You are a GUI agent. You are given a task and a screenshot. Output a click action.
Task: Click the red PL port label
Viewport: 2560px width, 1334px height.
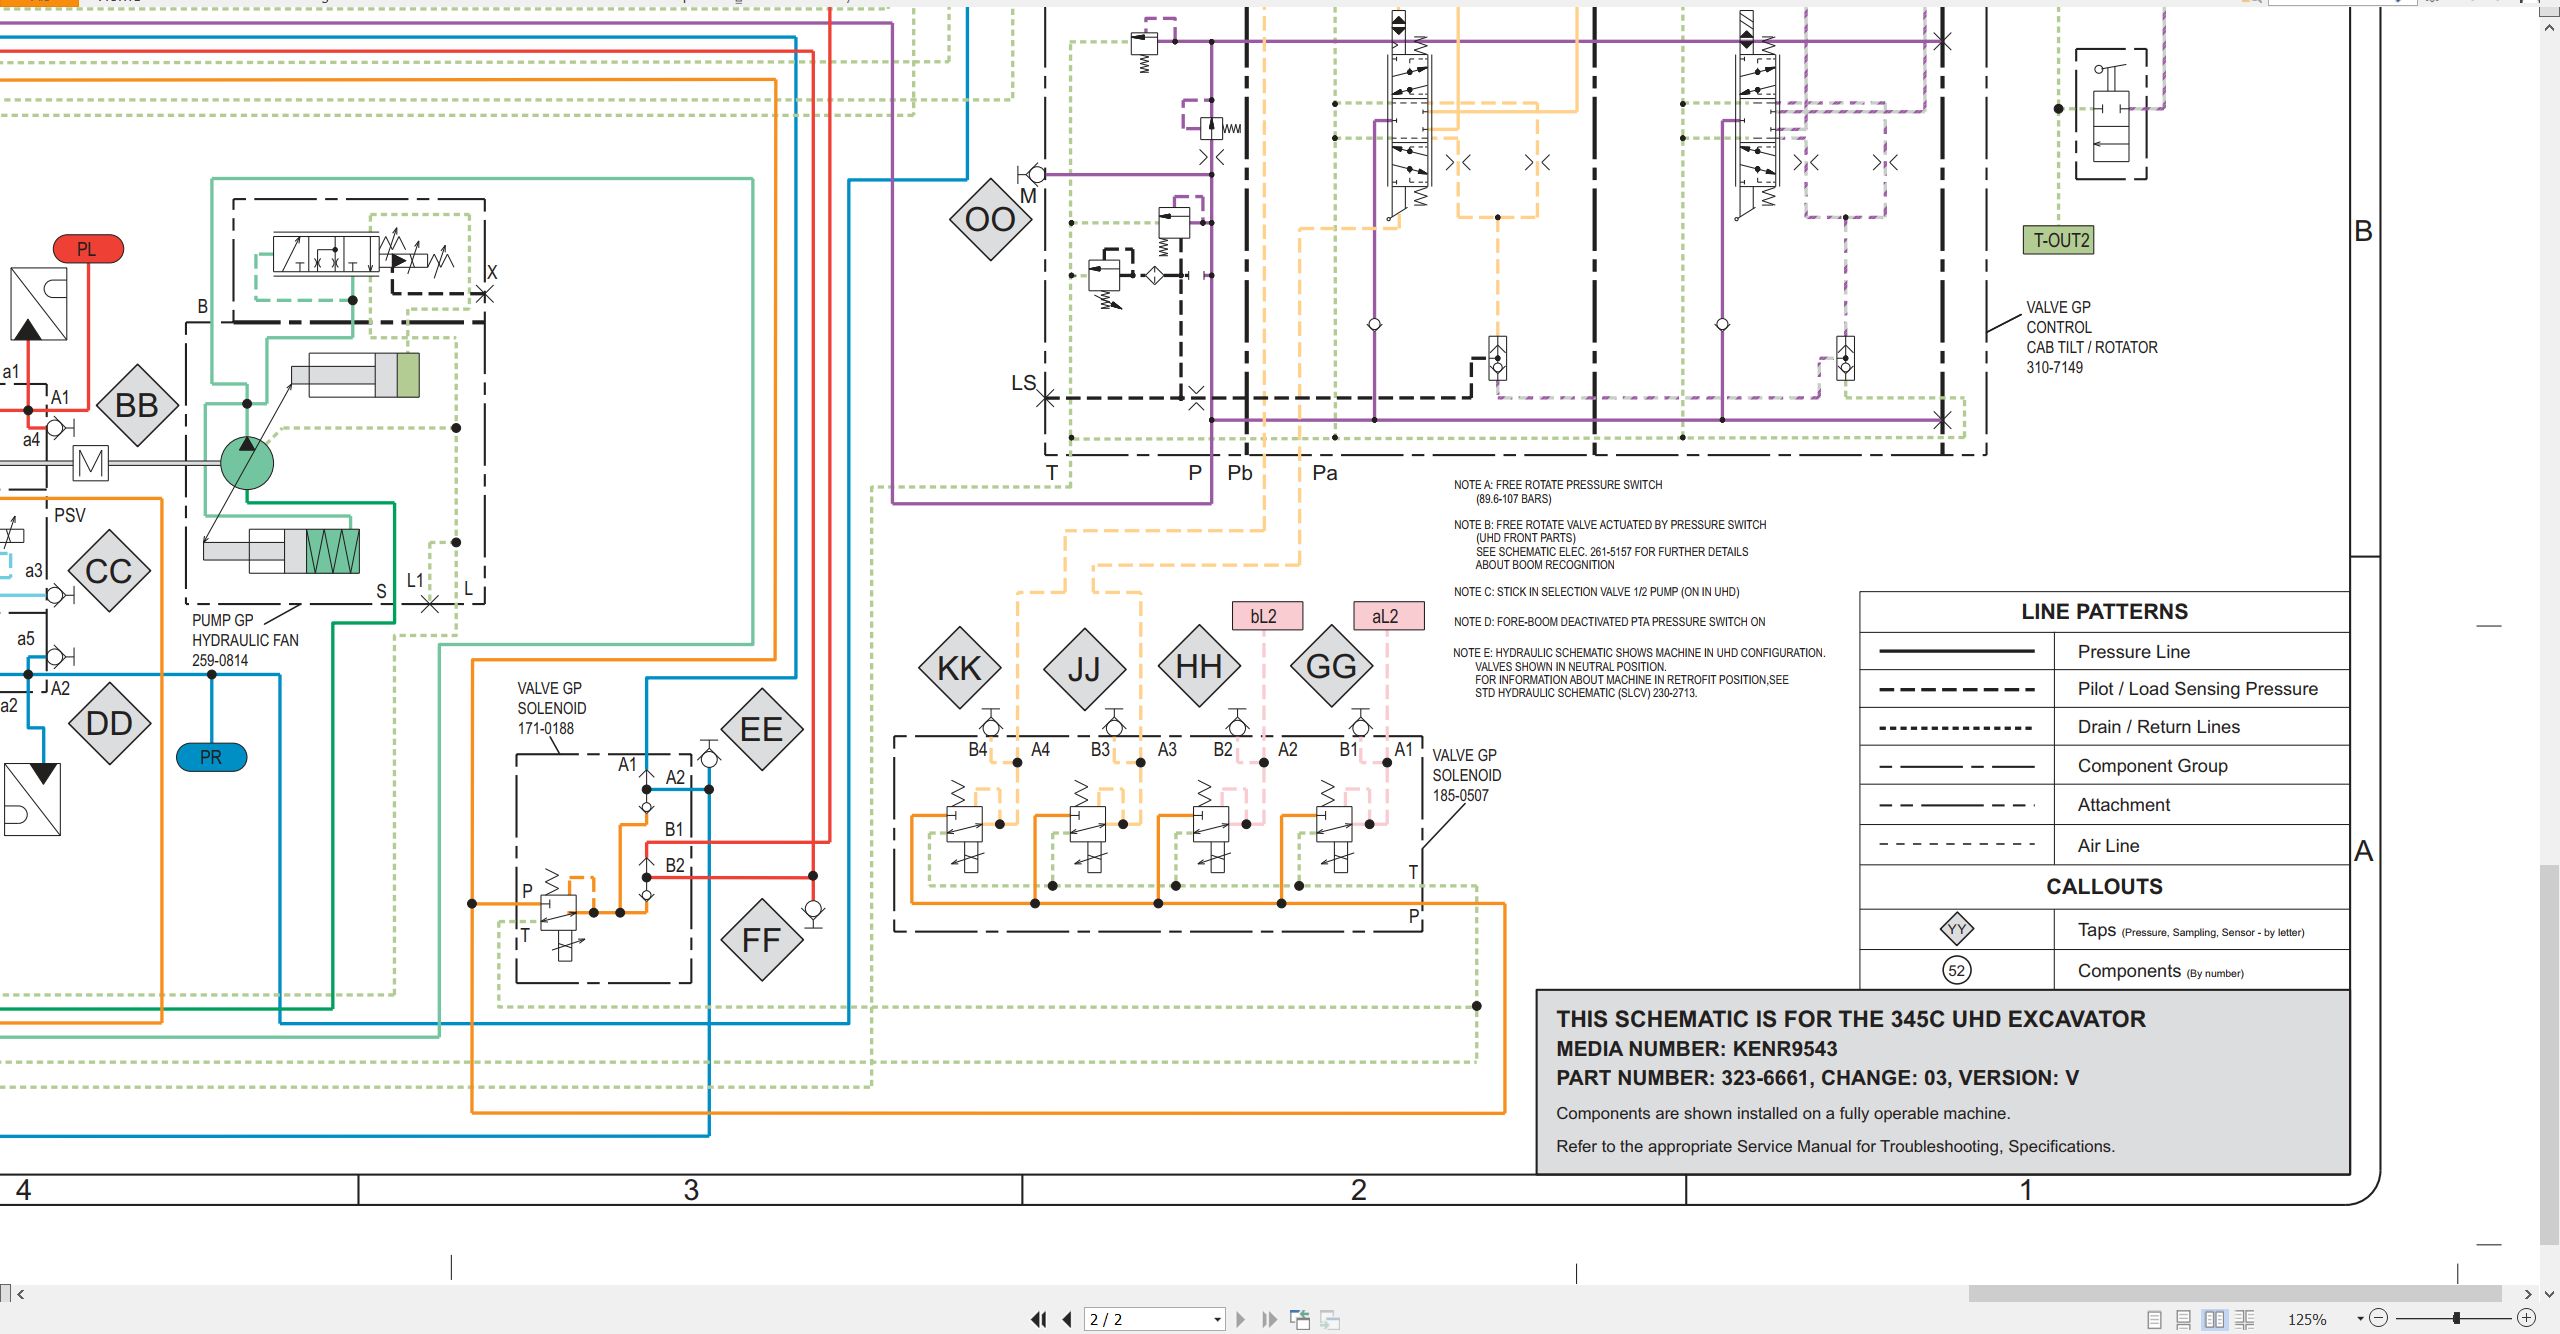pos(88,249)
